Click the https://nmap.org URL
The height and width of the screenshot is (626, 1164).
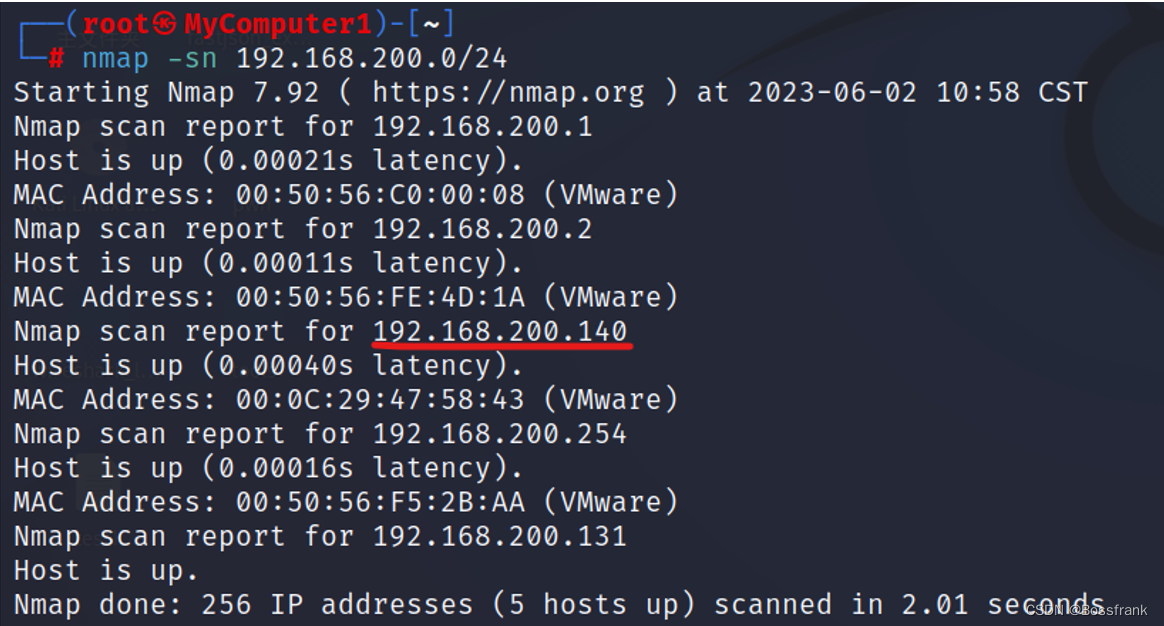(x=509, y=93)
